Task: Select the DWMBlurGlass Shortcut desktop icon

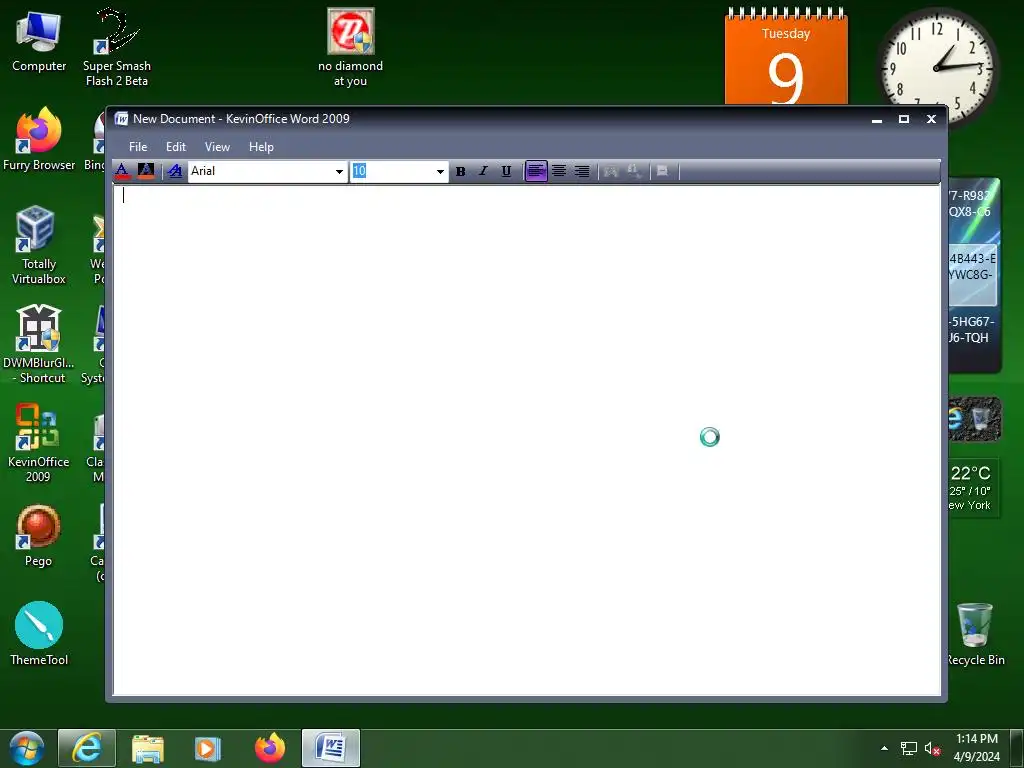Action: click(x=39, y=345)
